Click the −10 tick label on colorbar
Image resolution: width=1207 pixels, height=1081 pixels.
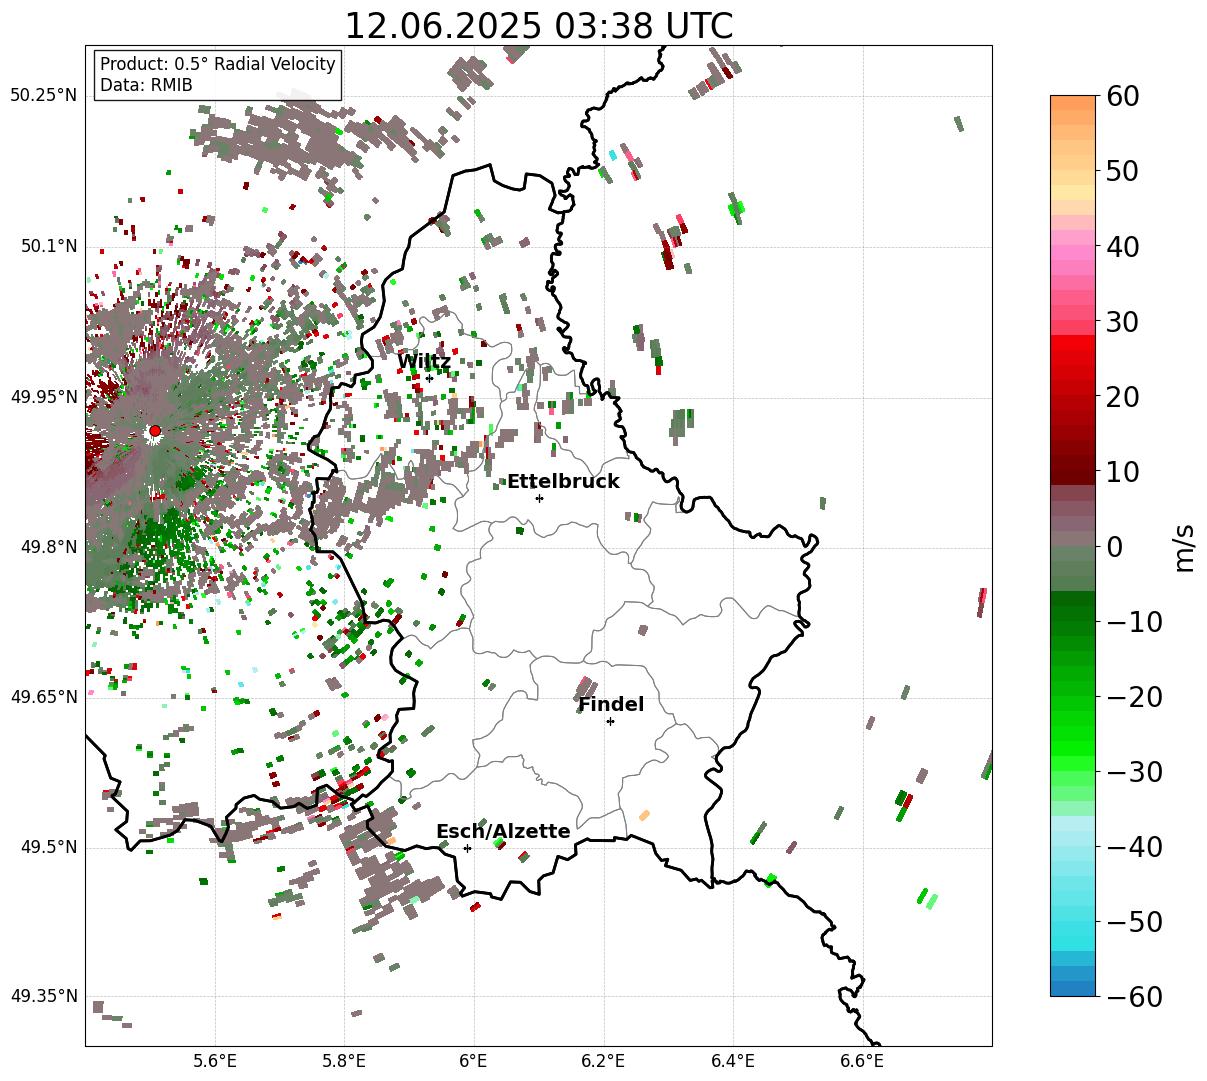1135,622
